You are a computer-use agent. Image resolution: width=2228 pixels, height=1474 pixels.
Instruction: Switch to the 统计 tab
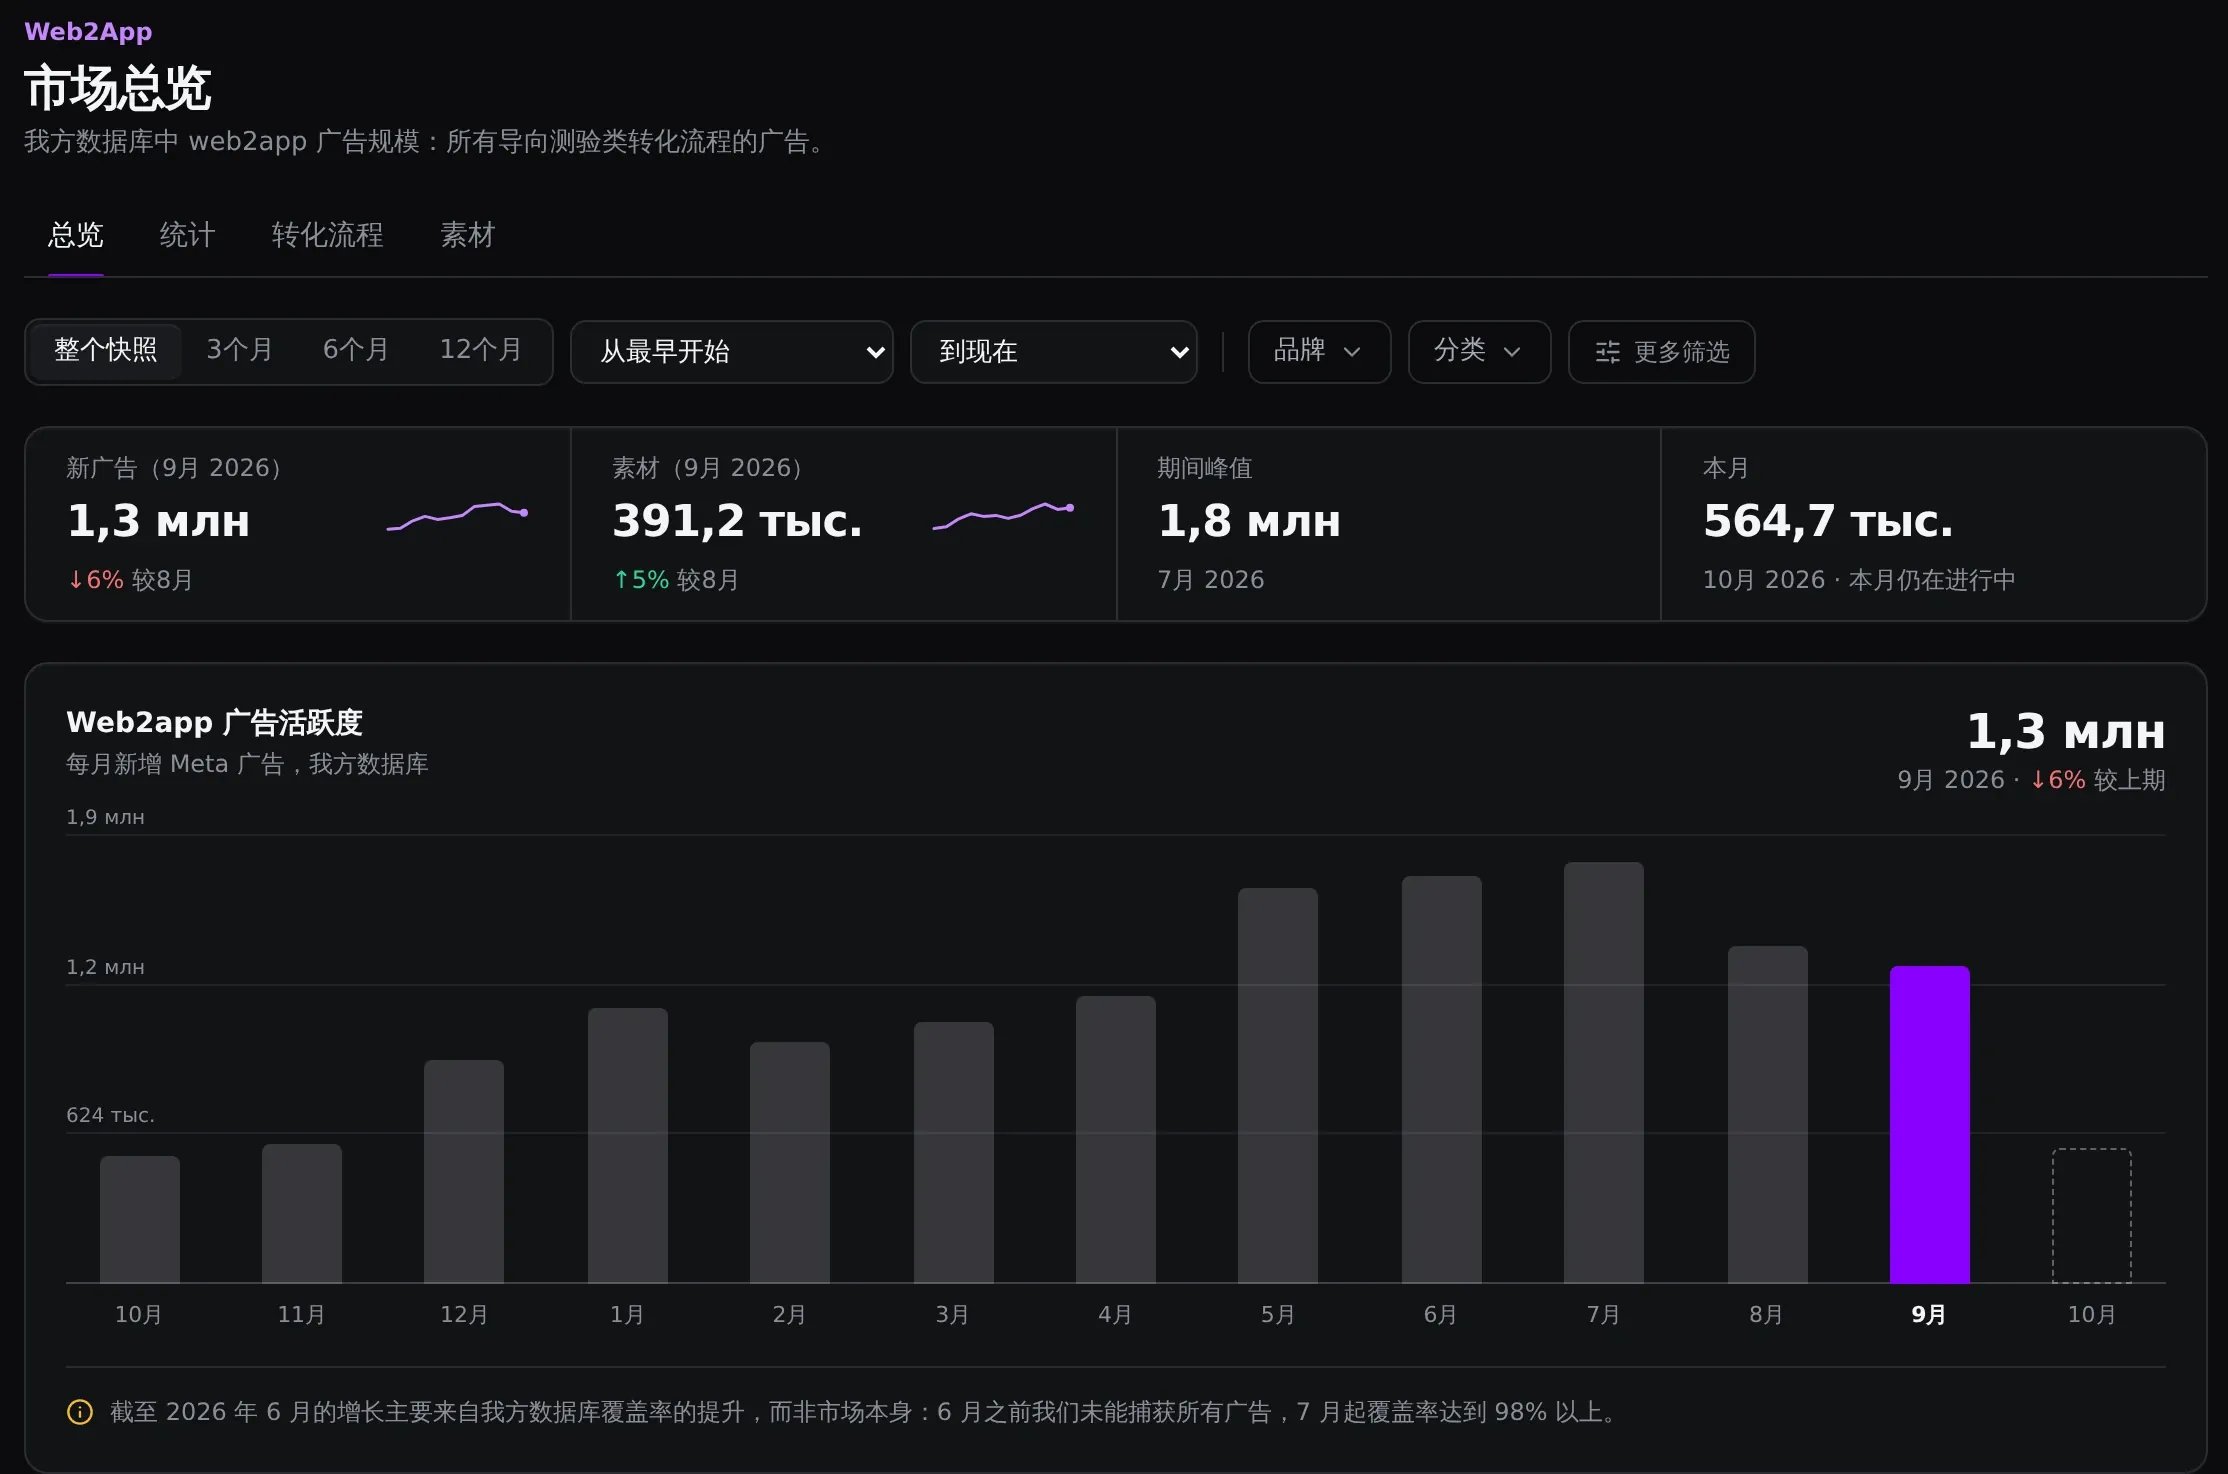(x=187, y=236)
